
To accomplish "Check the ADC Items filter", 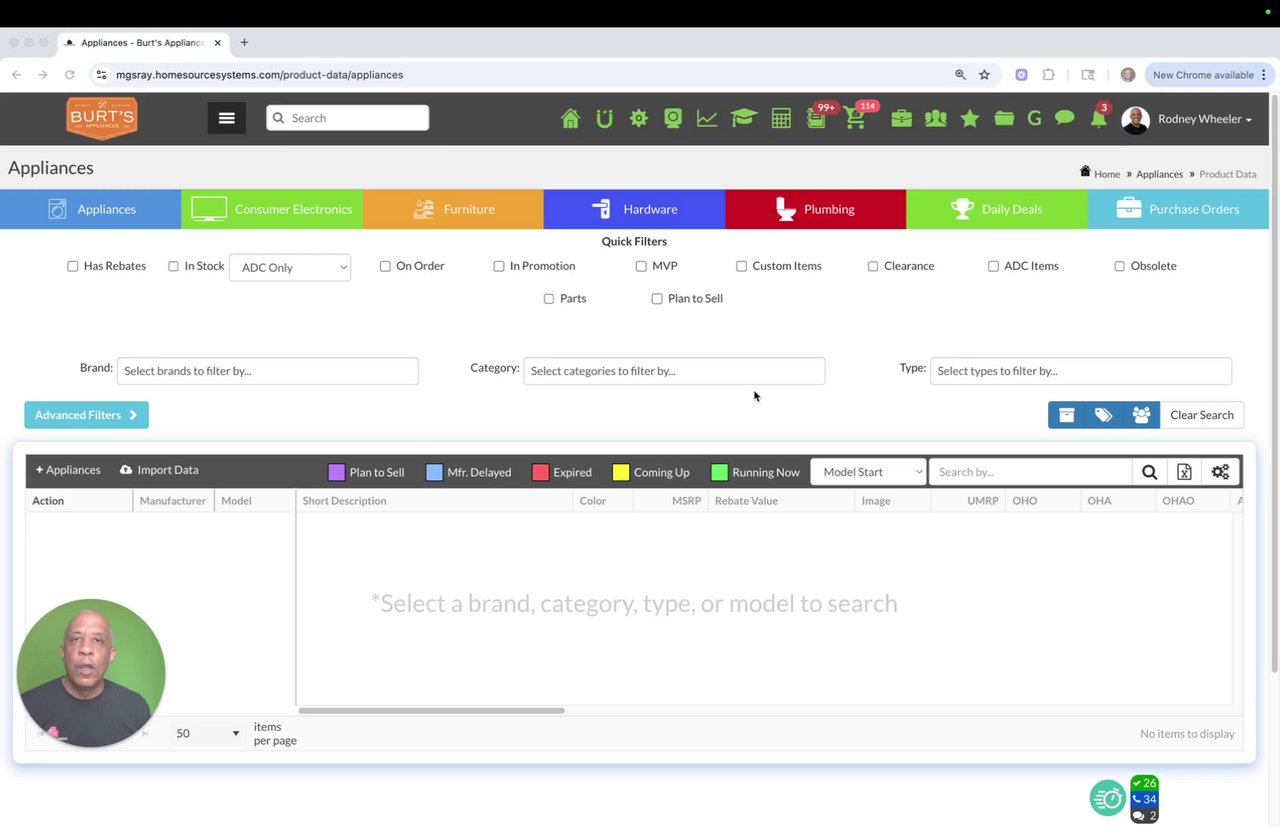I will (x=993, y=266).
